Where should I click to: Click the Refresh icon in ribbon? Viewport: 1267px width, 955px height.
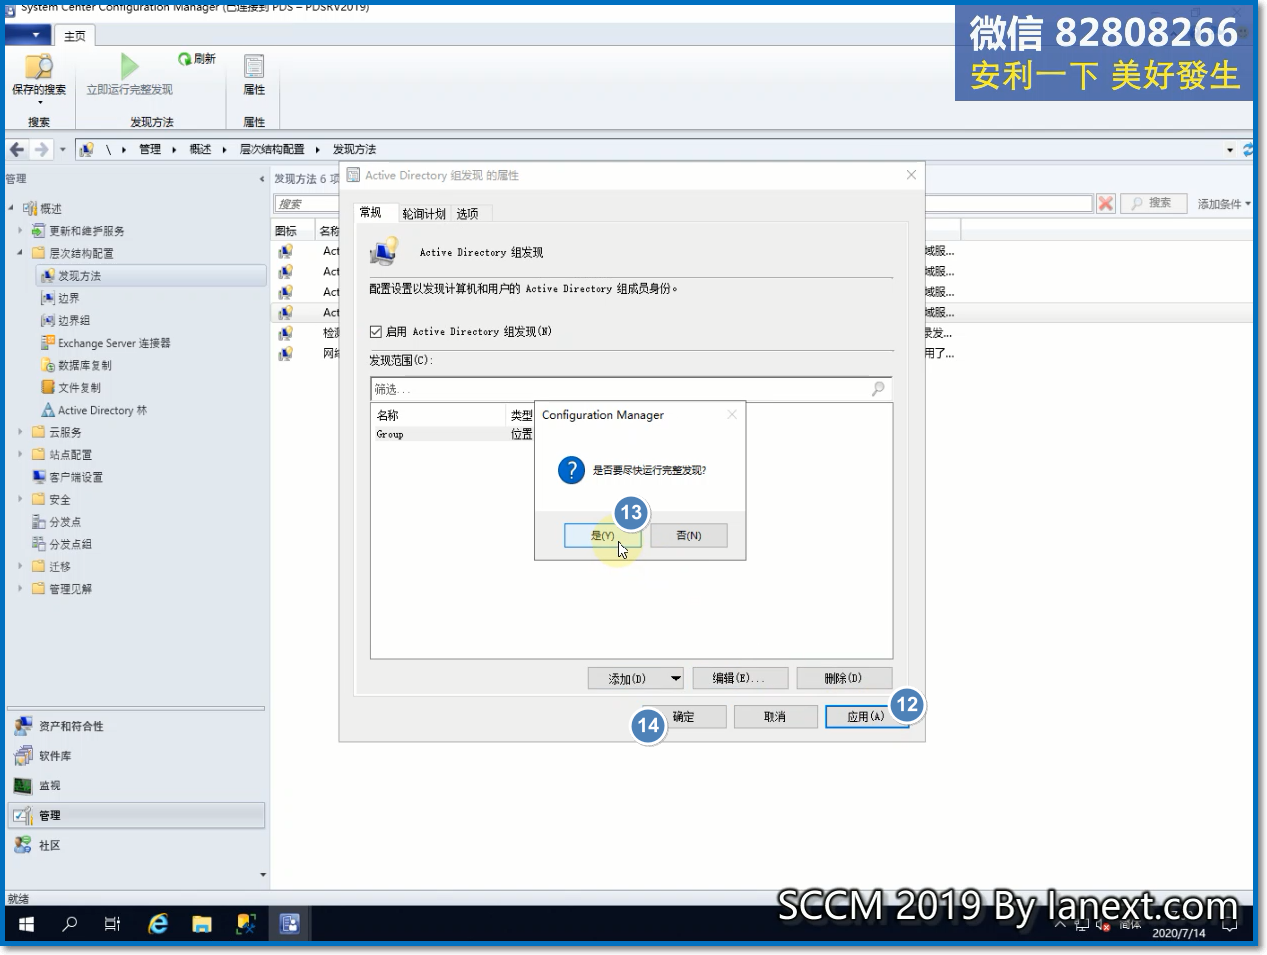185,59
